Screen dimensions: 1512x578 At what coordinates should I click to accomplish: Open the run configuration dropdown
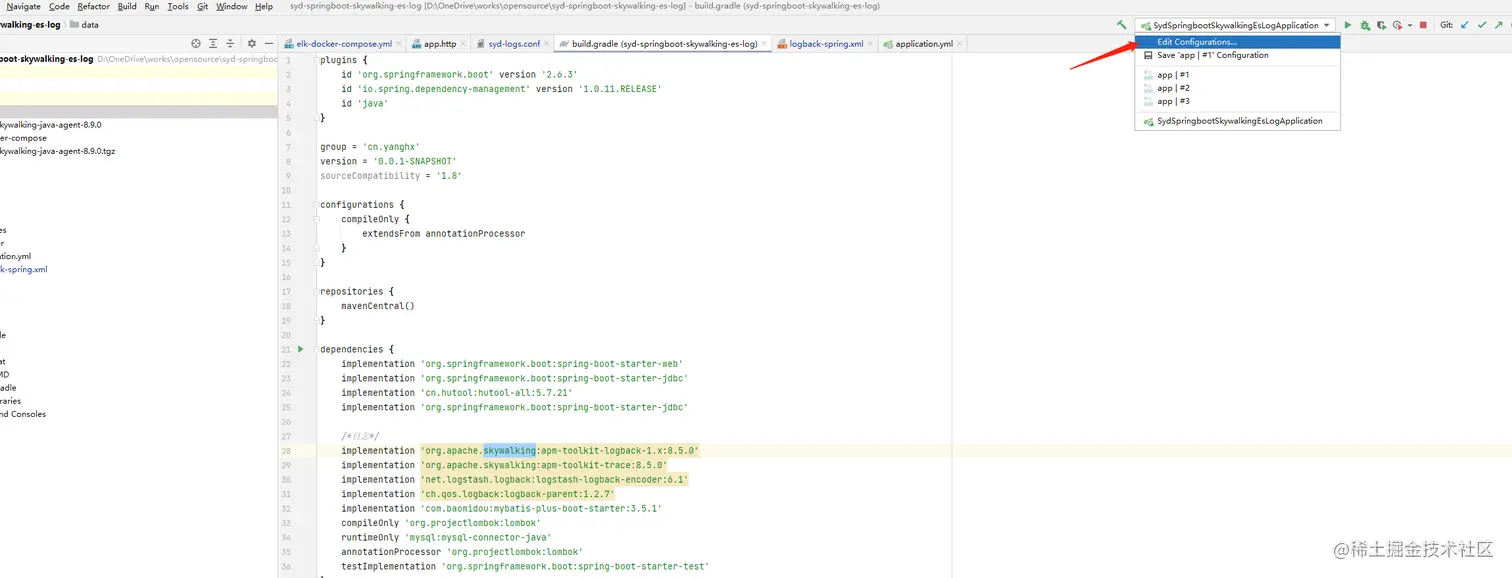coord(1235,25)
